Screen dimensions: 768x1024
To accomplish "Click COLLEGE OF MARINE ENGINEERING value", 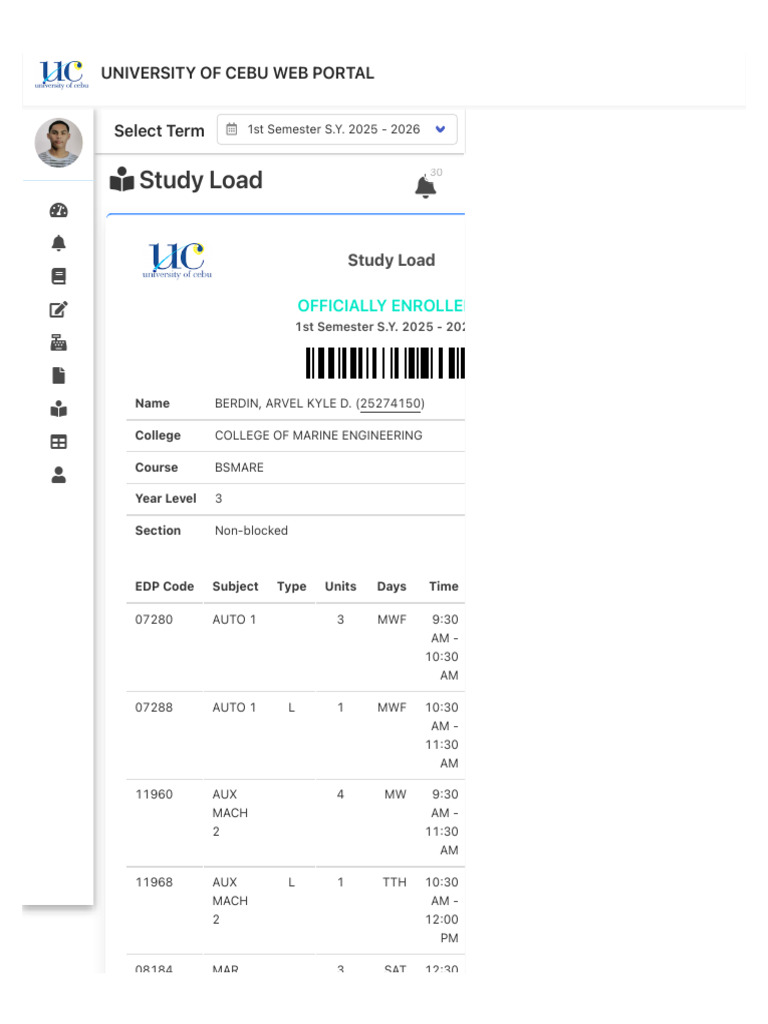I will click(x=319, y=436).
